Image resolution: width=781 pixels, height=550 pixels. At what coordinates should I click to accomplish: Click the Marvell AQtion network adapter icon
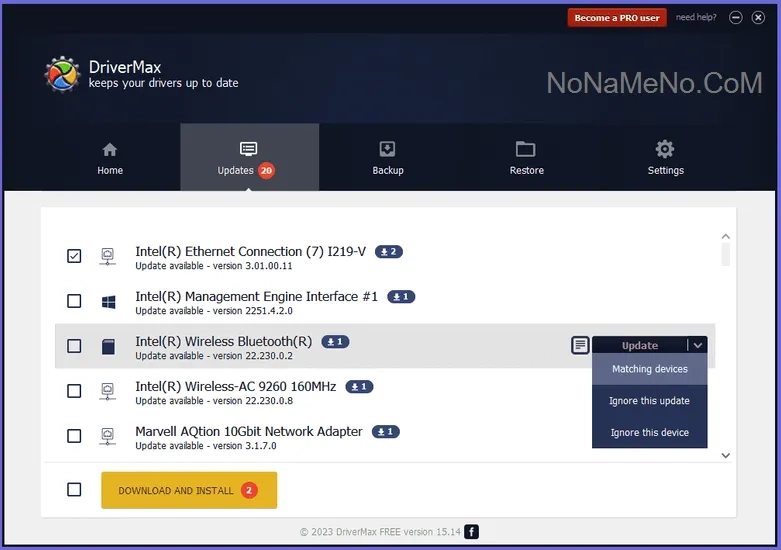108,436
